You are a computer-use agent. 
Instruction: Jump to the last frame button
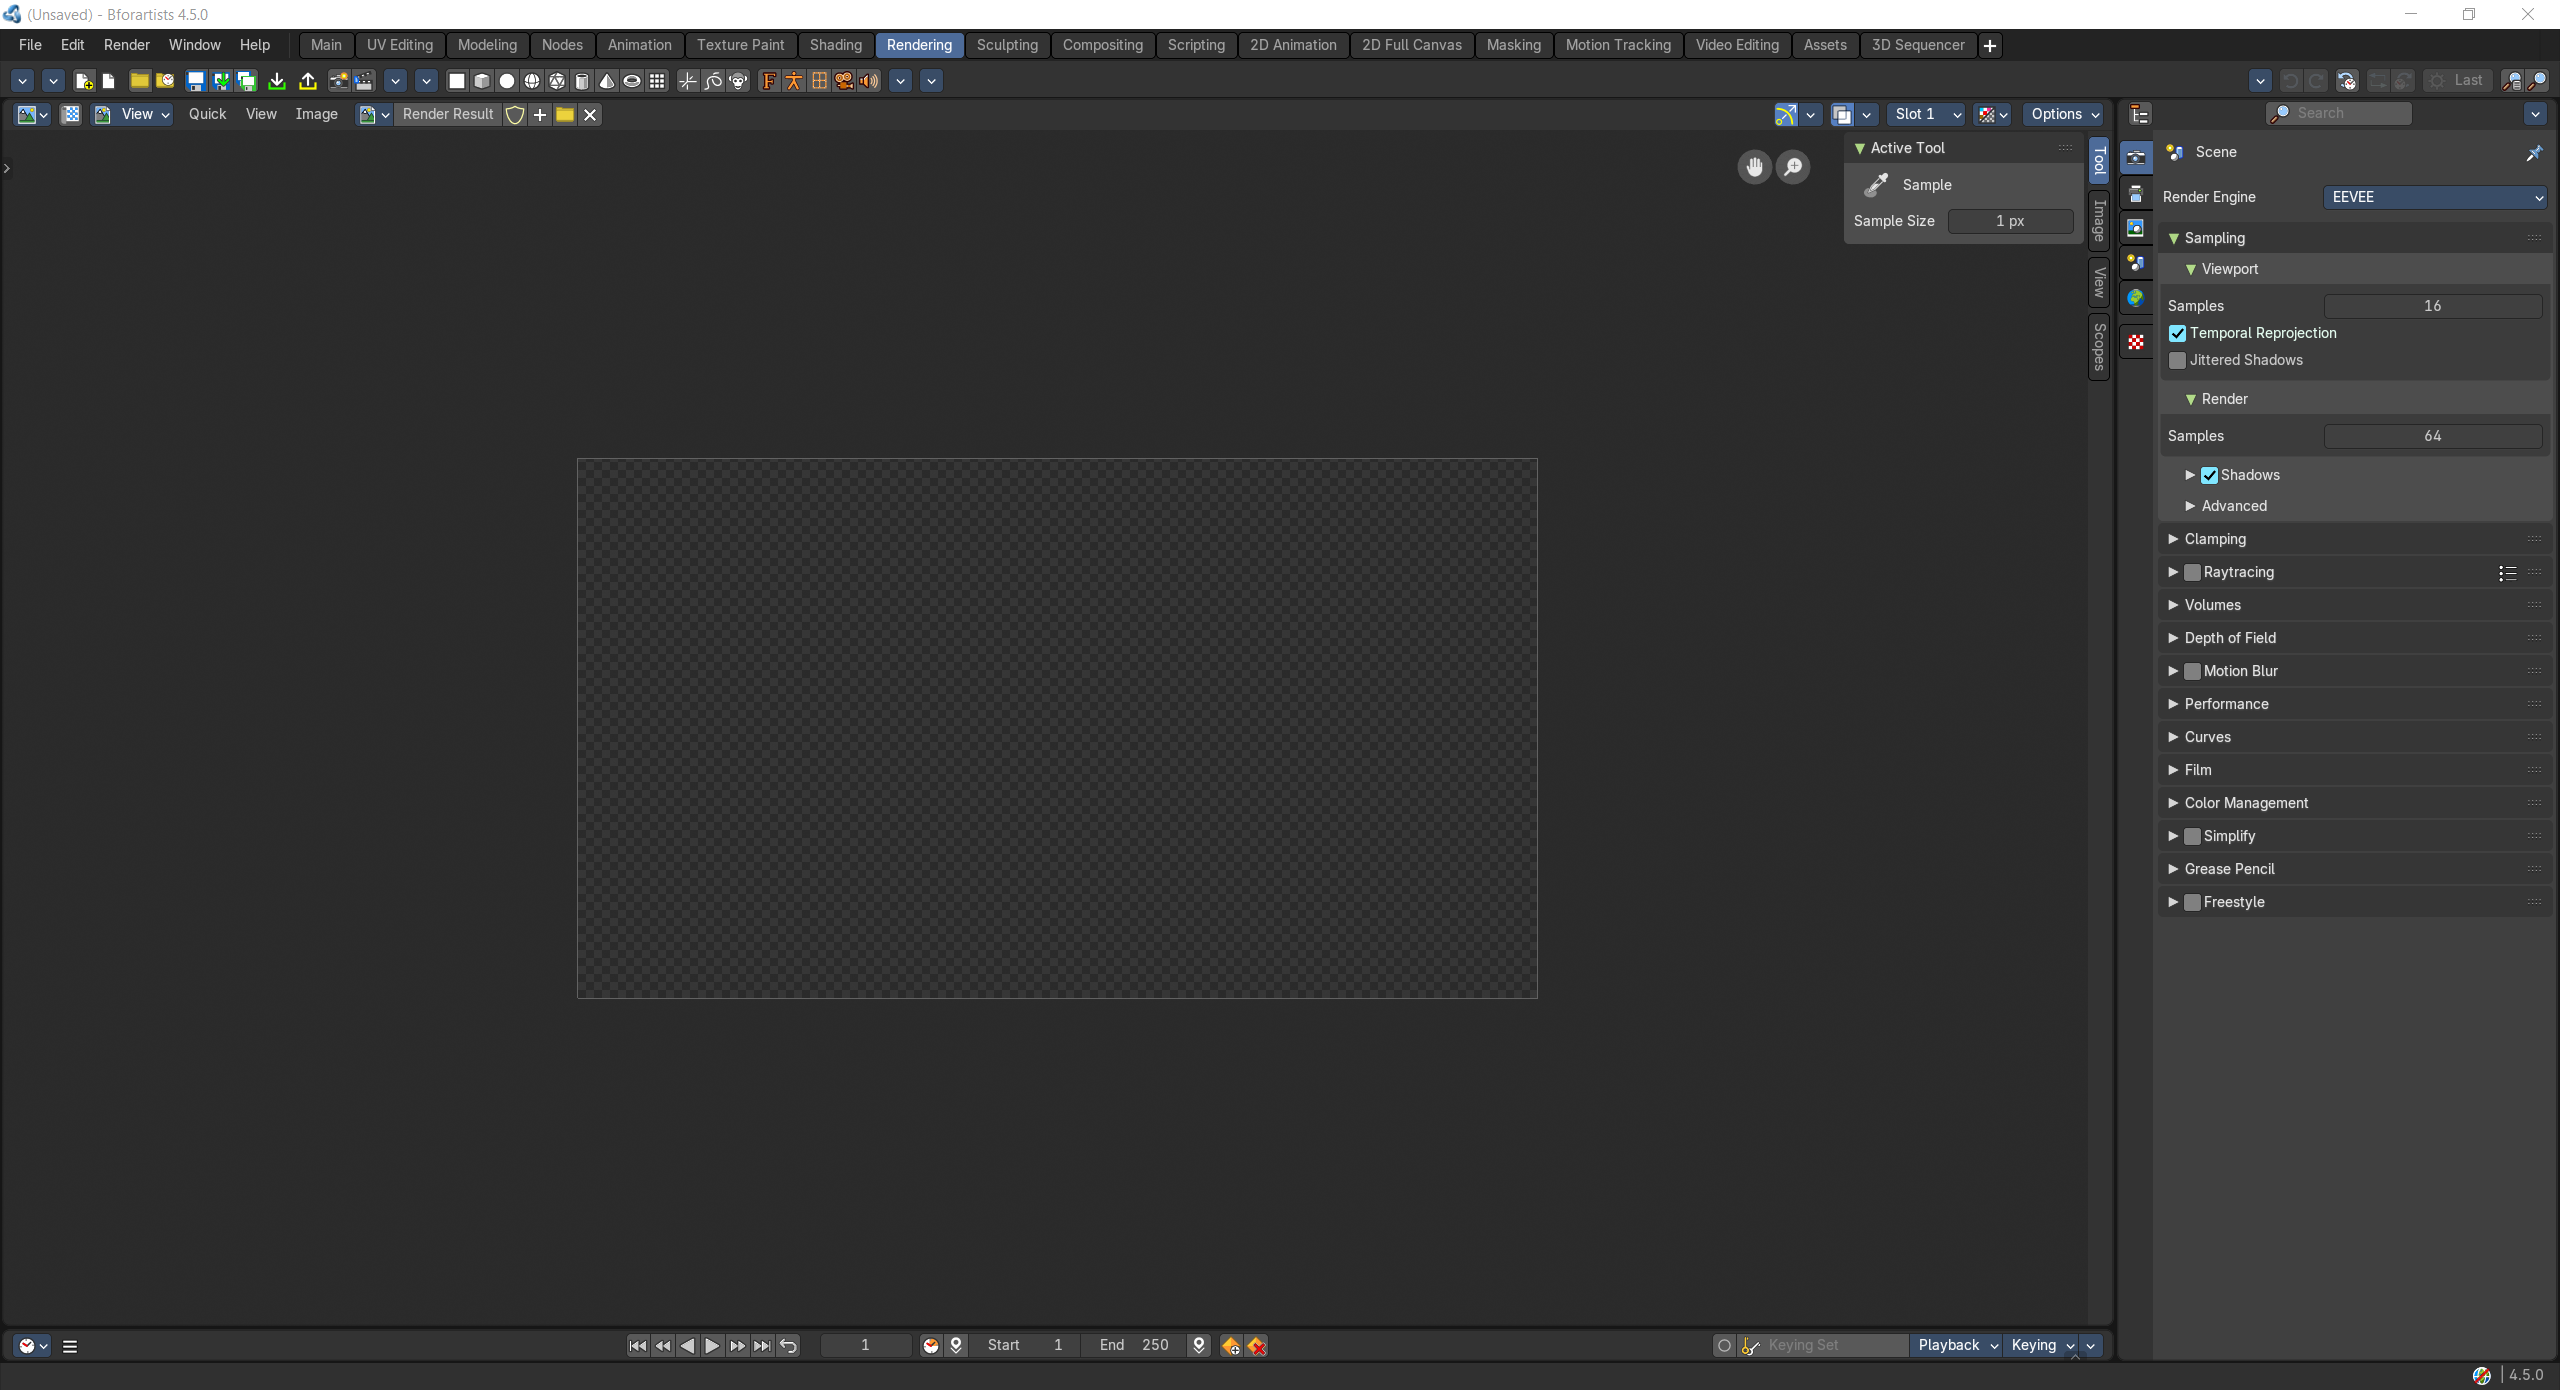tap(762, 1346)
